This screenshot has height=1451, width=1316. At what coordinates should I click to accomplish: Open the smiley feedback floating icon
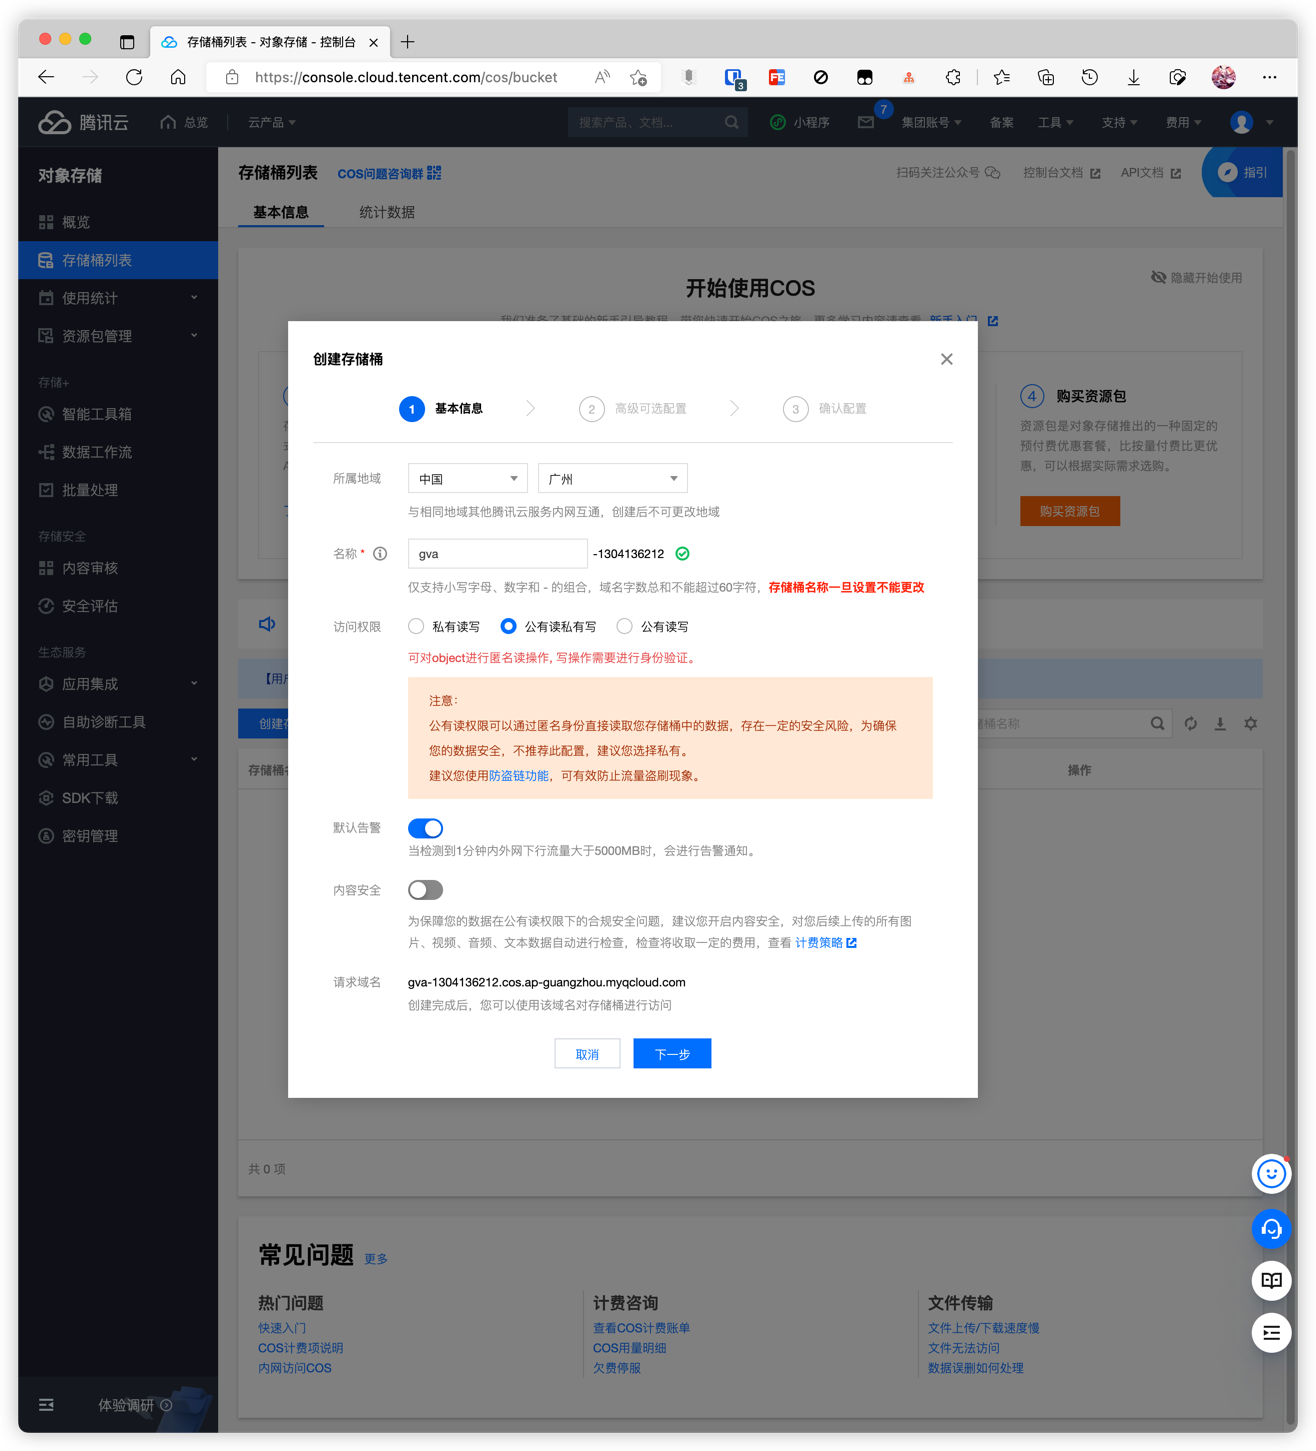pos(1271,1173)
